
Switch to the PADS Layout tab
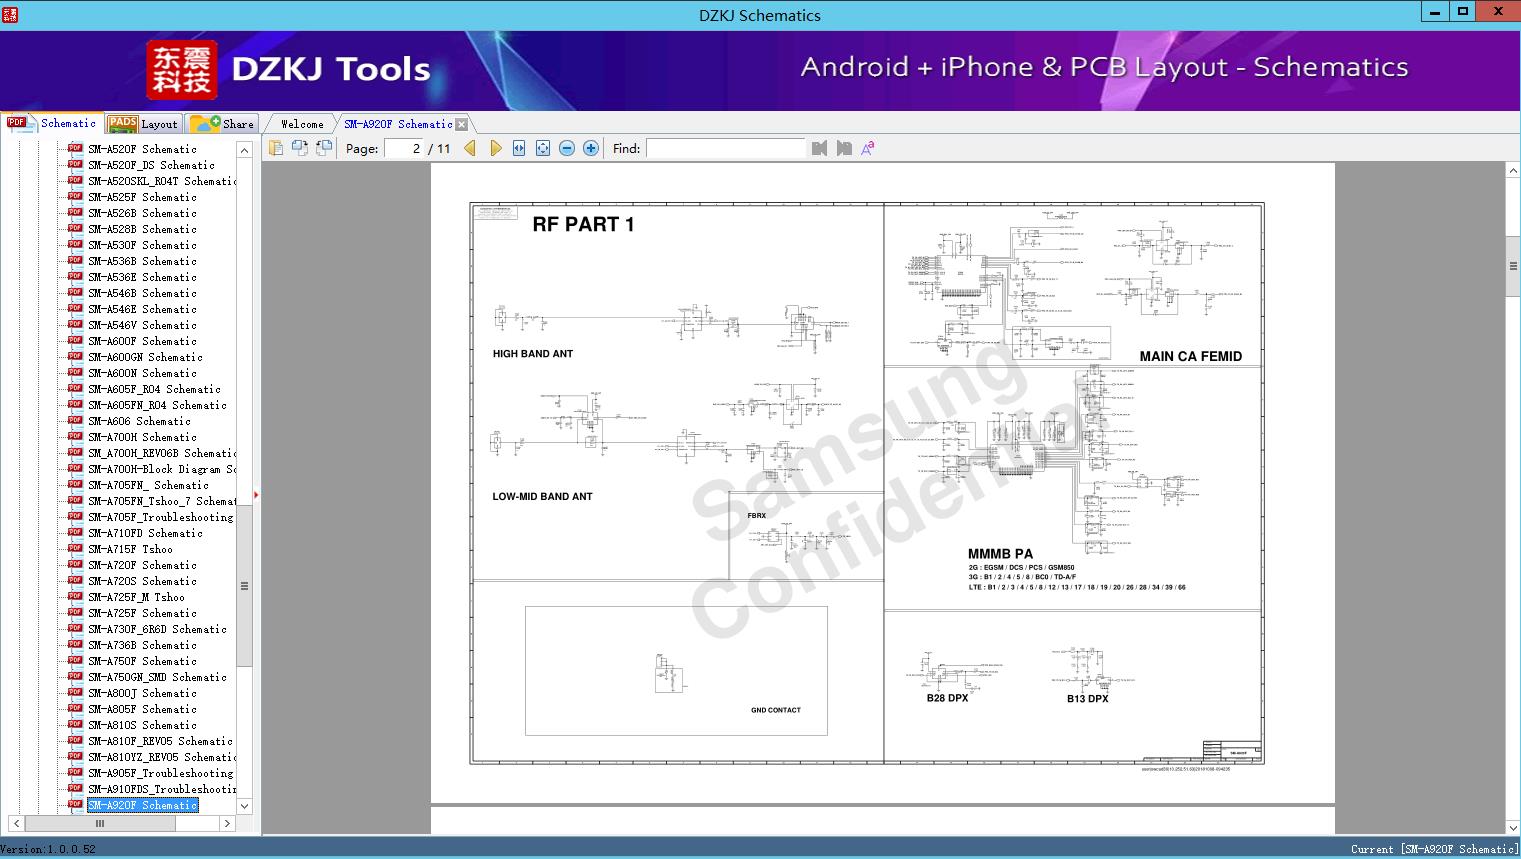point(143,124)
